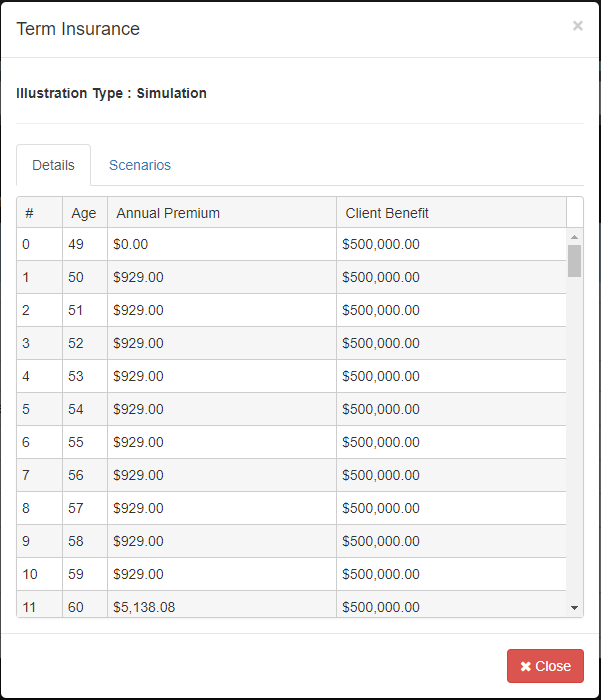Switch to the Scenarios tab
This screenshot has width=601, height=700.
tap(140, 165)
